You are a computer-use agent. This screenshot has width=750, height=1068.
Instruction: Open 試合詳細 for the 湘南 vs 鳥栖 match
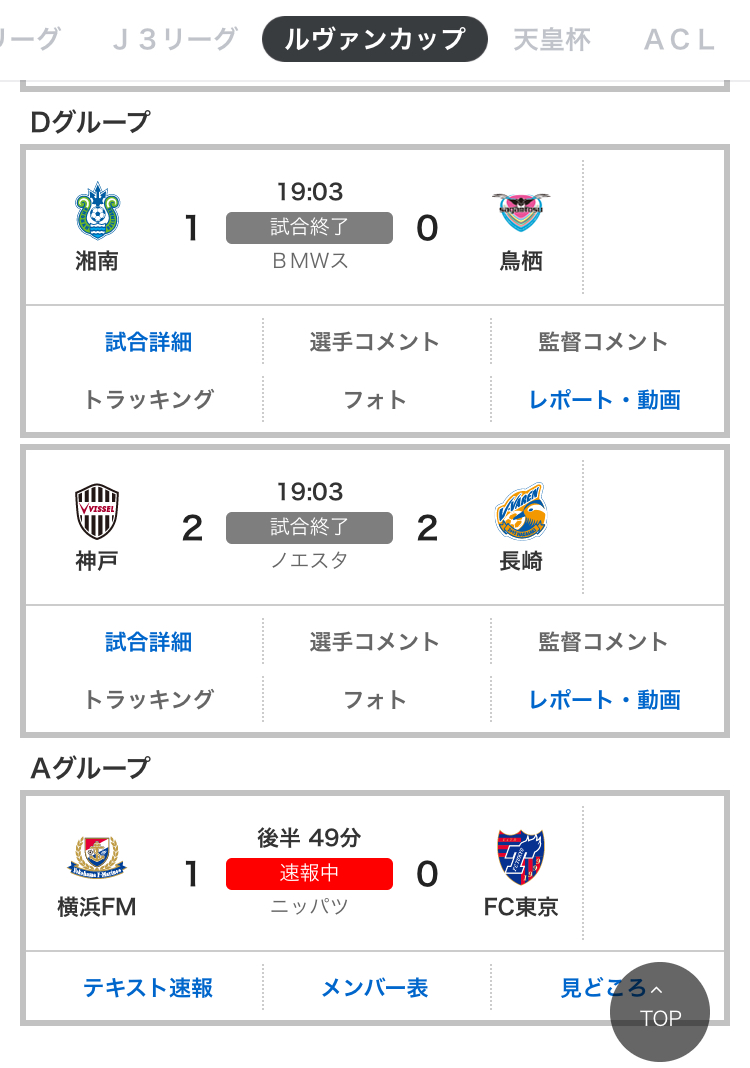pos(148,342)
